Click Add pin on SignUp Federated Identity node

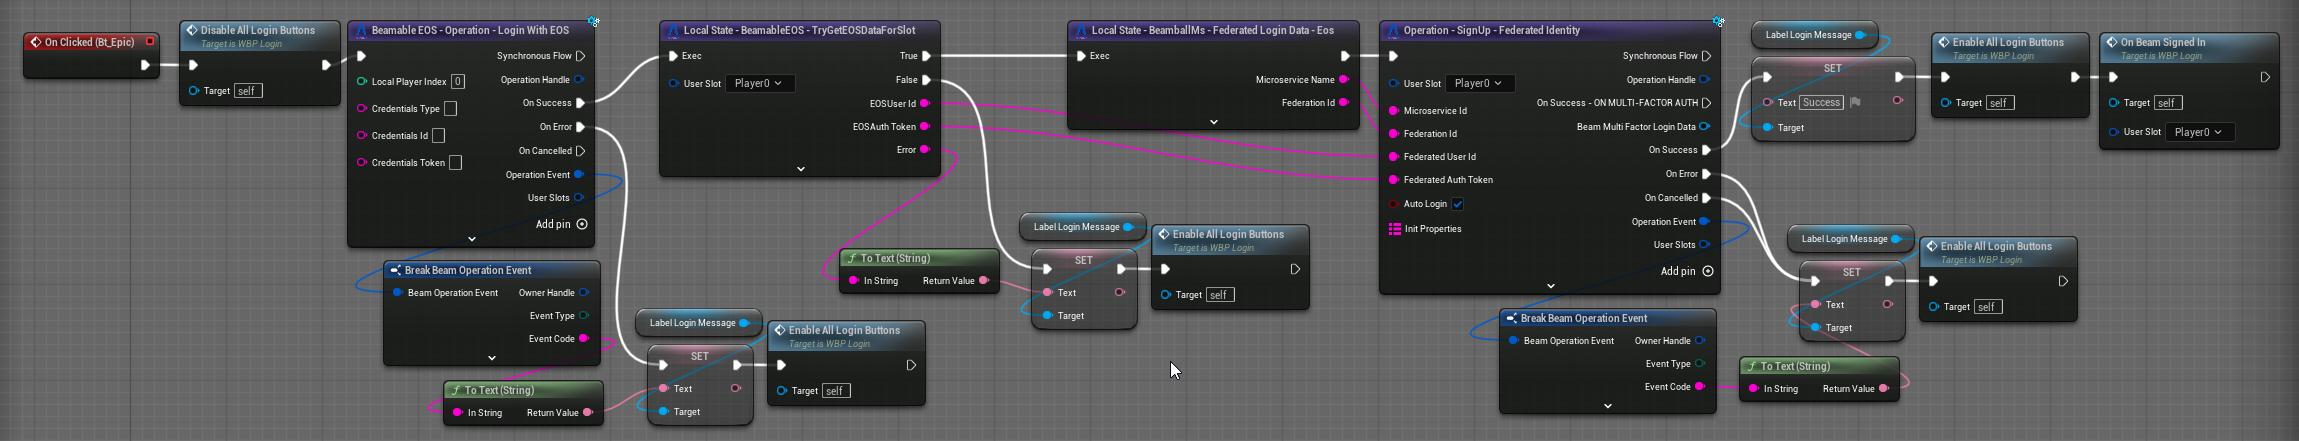click(1707, 271)
